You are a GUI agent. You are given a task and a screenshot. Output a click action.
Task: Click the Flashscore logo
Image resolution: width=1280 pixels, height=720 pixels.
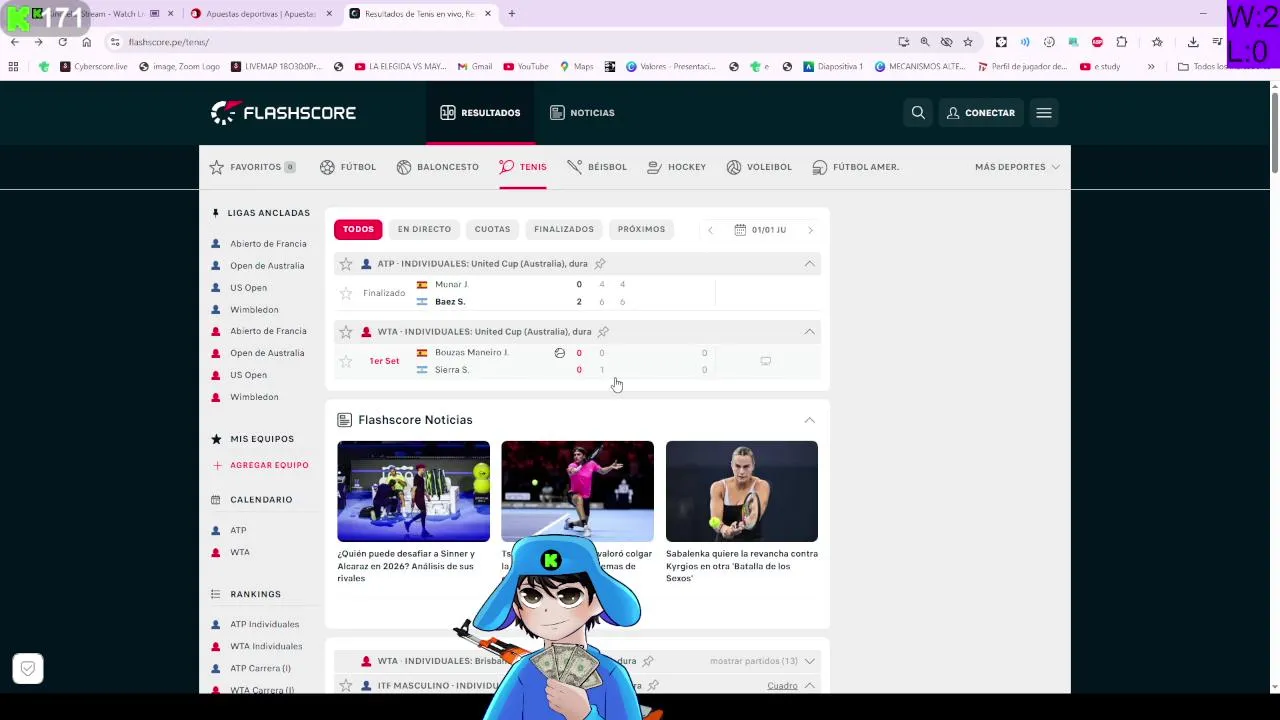pyautogui.click(x=283, y=112)
